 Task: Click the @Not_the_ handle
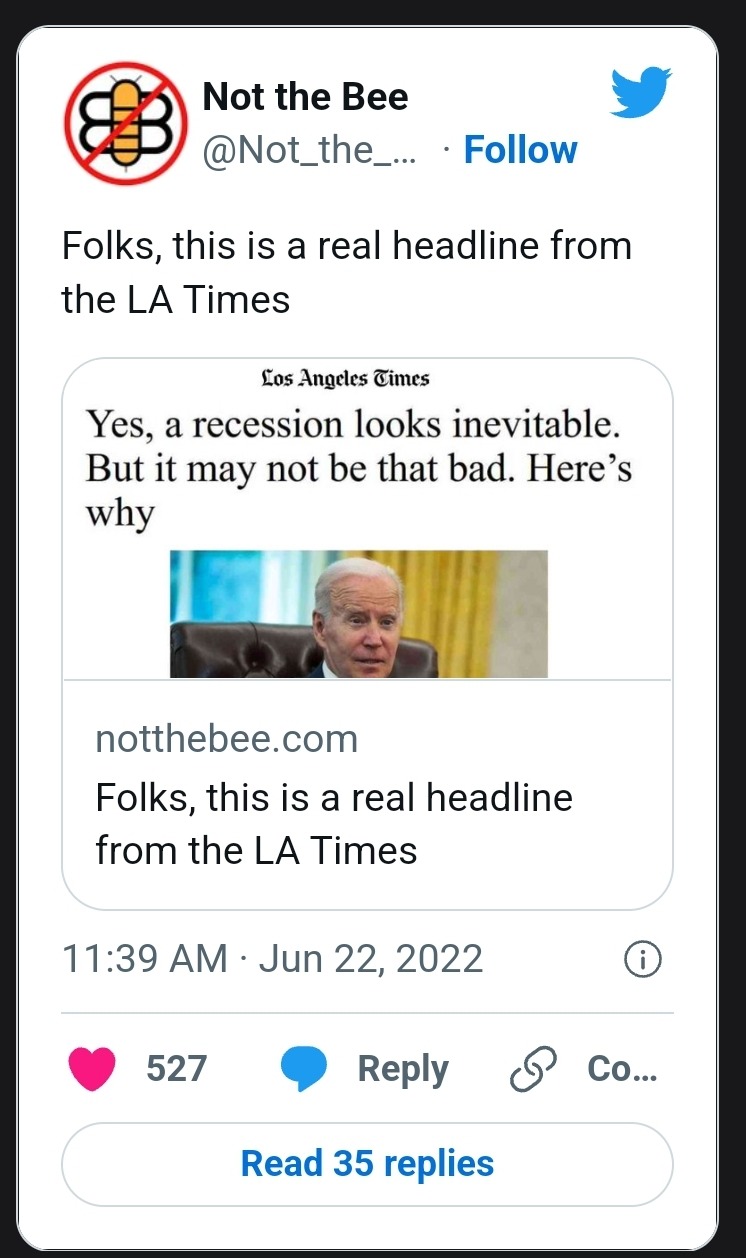pos(311,151)
